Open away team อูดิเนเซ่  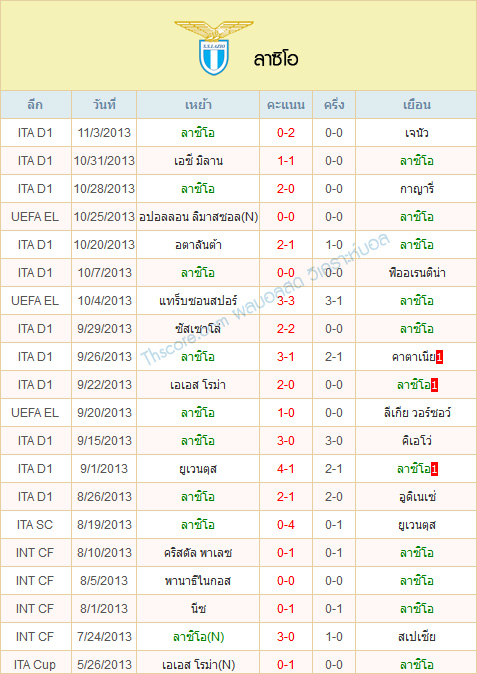pos(416,497)
